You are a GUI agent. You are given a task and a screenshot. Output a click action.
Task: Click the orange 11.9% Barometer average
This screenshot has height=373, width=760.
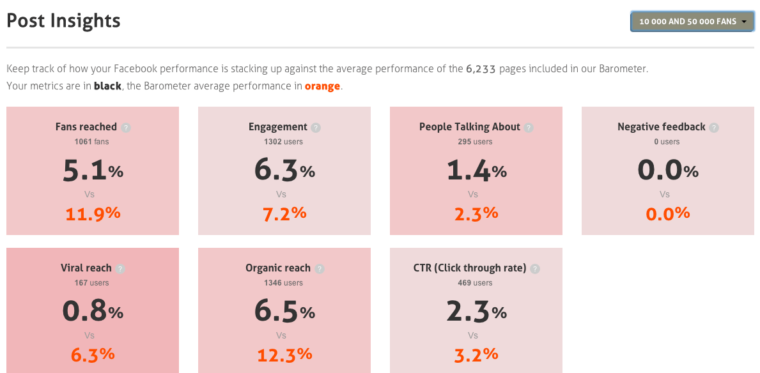(x=93, y=213)
